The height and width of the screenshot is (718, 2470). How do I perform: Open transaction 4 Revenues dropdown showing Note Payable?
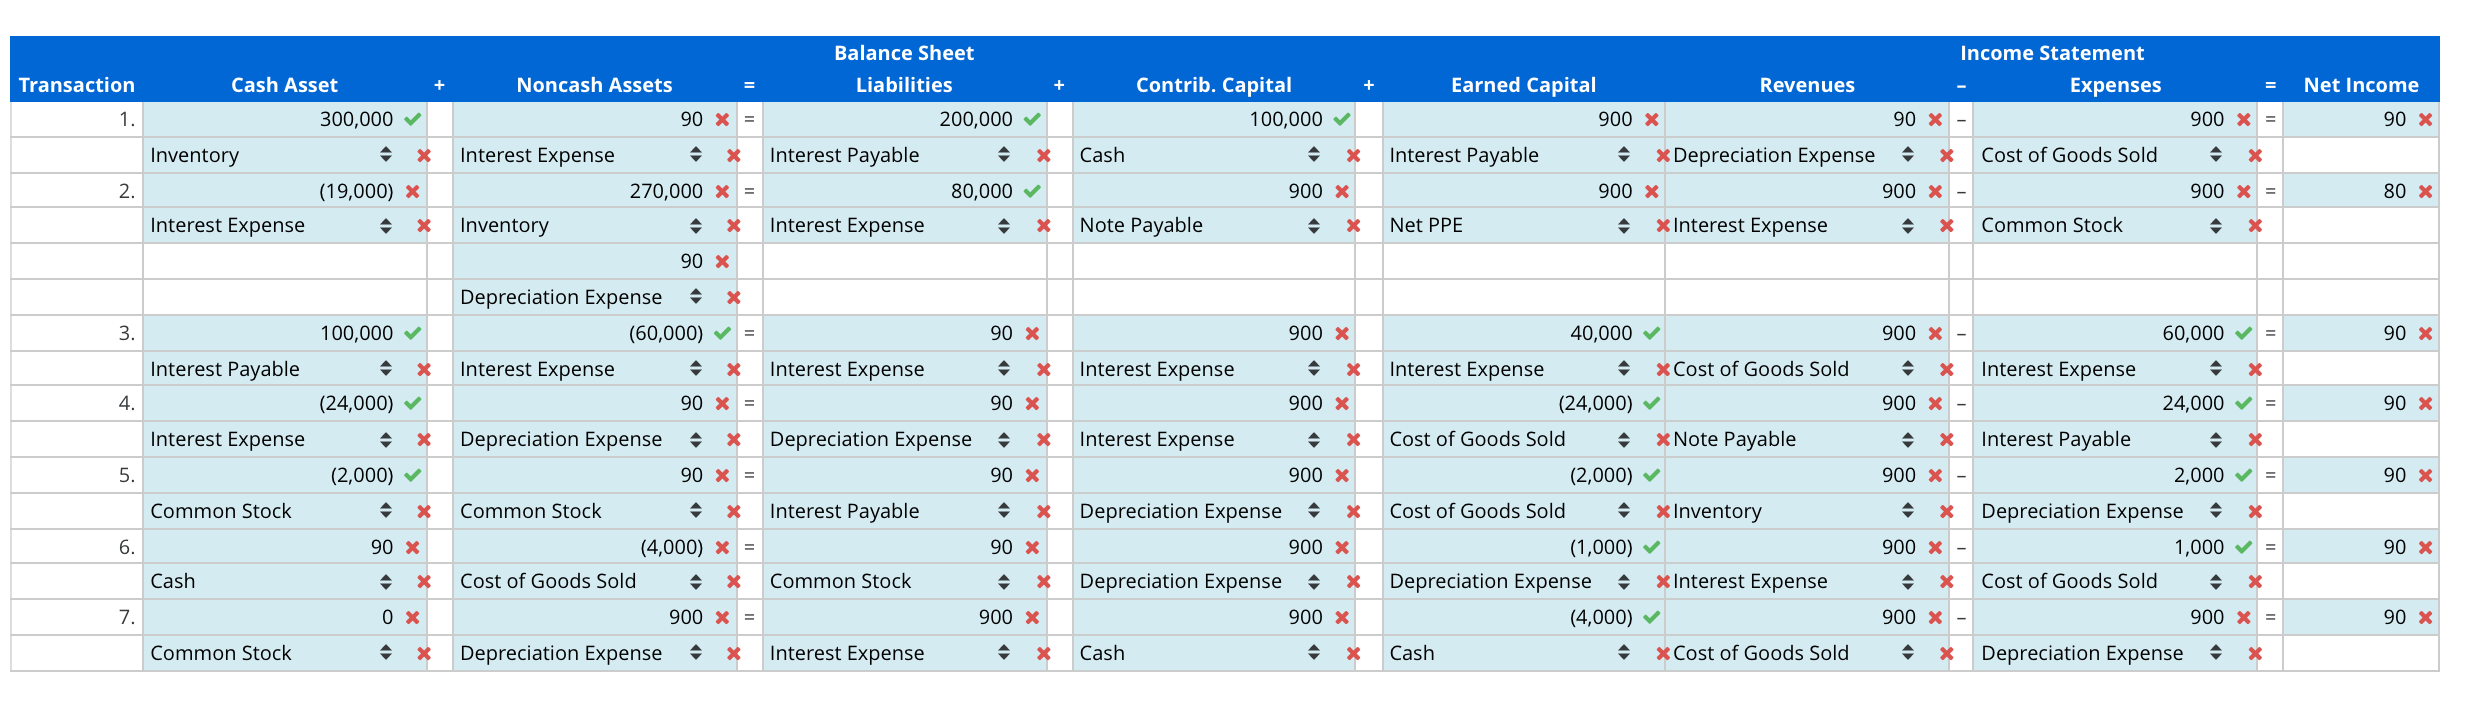click(x=1794, y=439)
